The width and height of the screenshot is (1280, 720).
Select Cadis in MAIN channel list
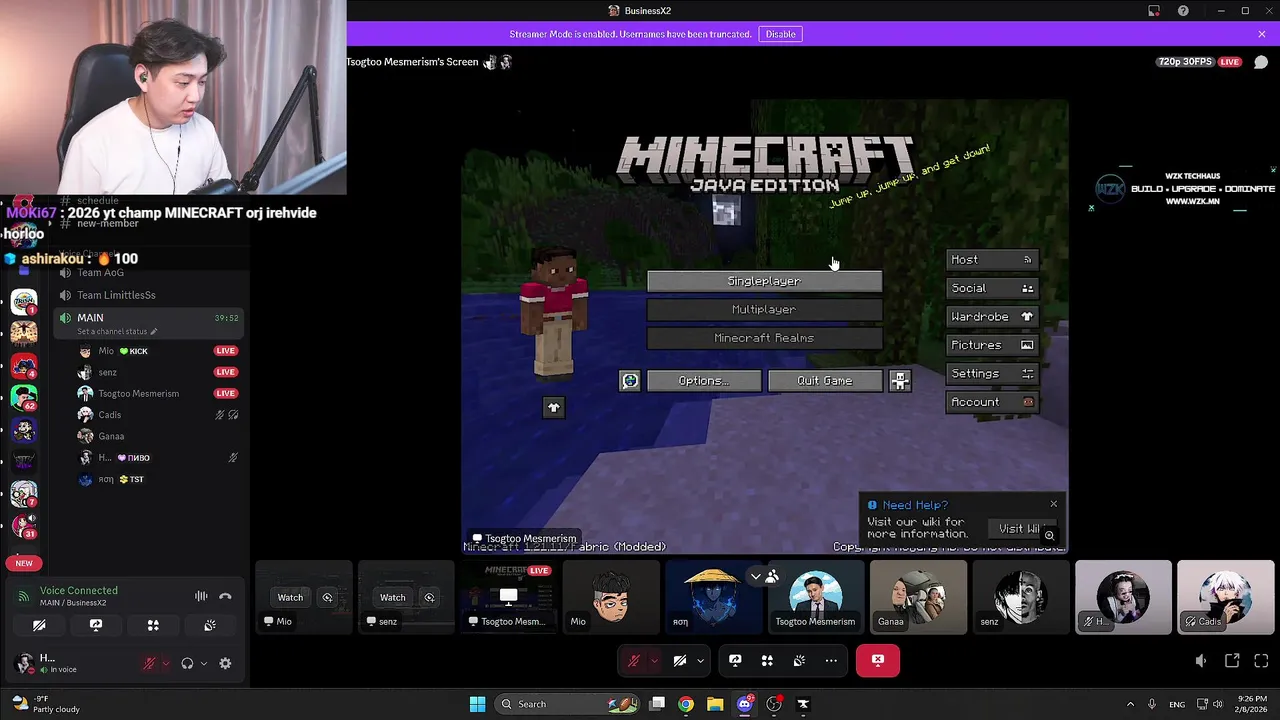(158, 415)
